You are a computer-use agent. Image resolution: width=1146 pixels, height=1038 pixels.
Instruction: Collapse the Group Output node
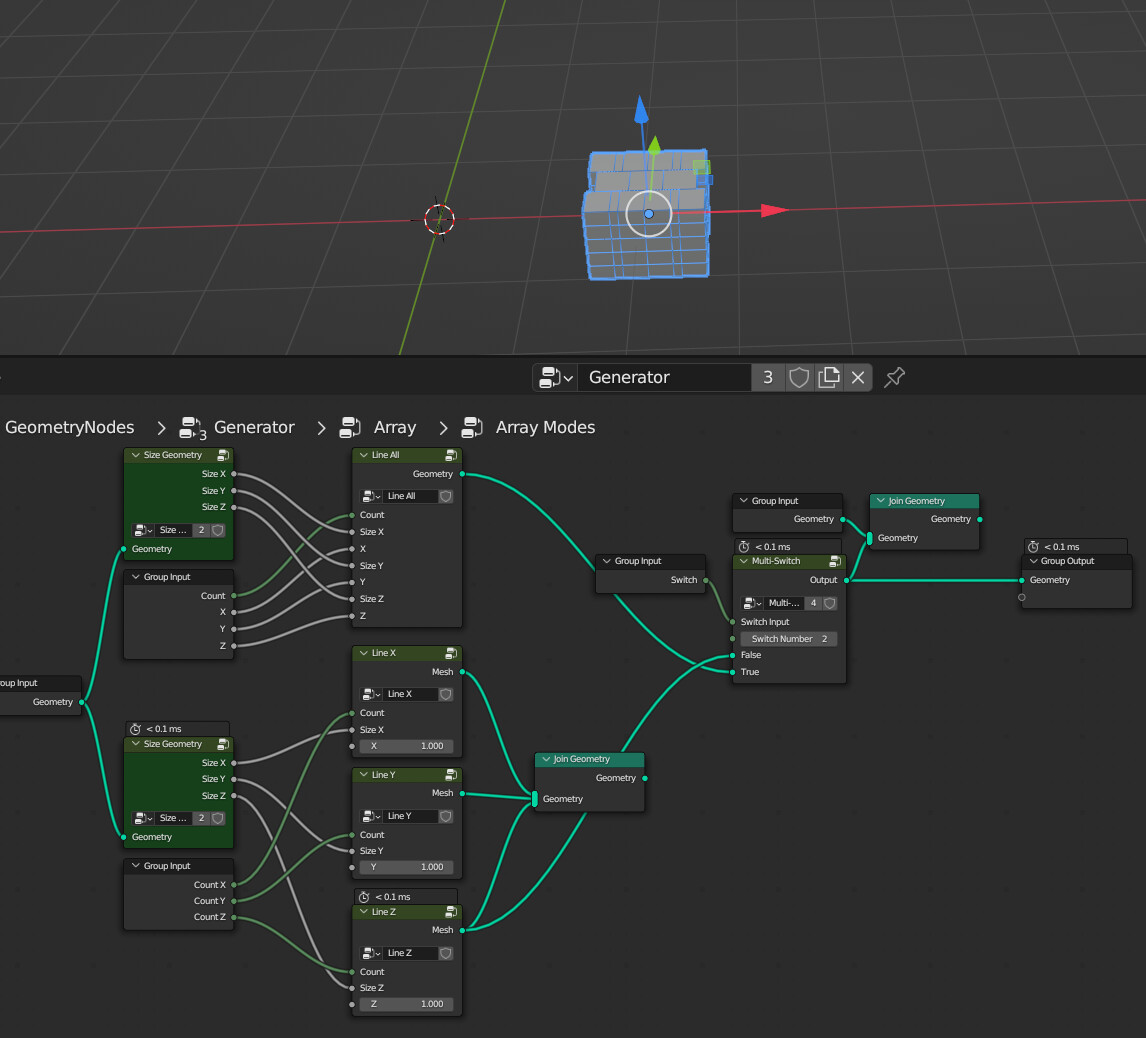pyautogui.click(x=1033, y=561)
